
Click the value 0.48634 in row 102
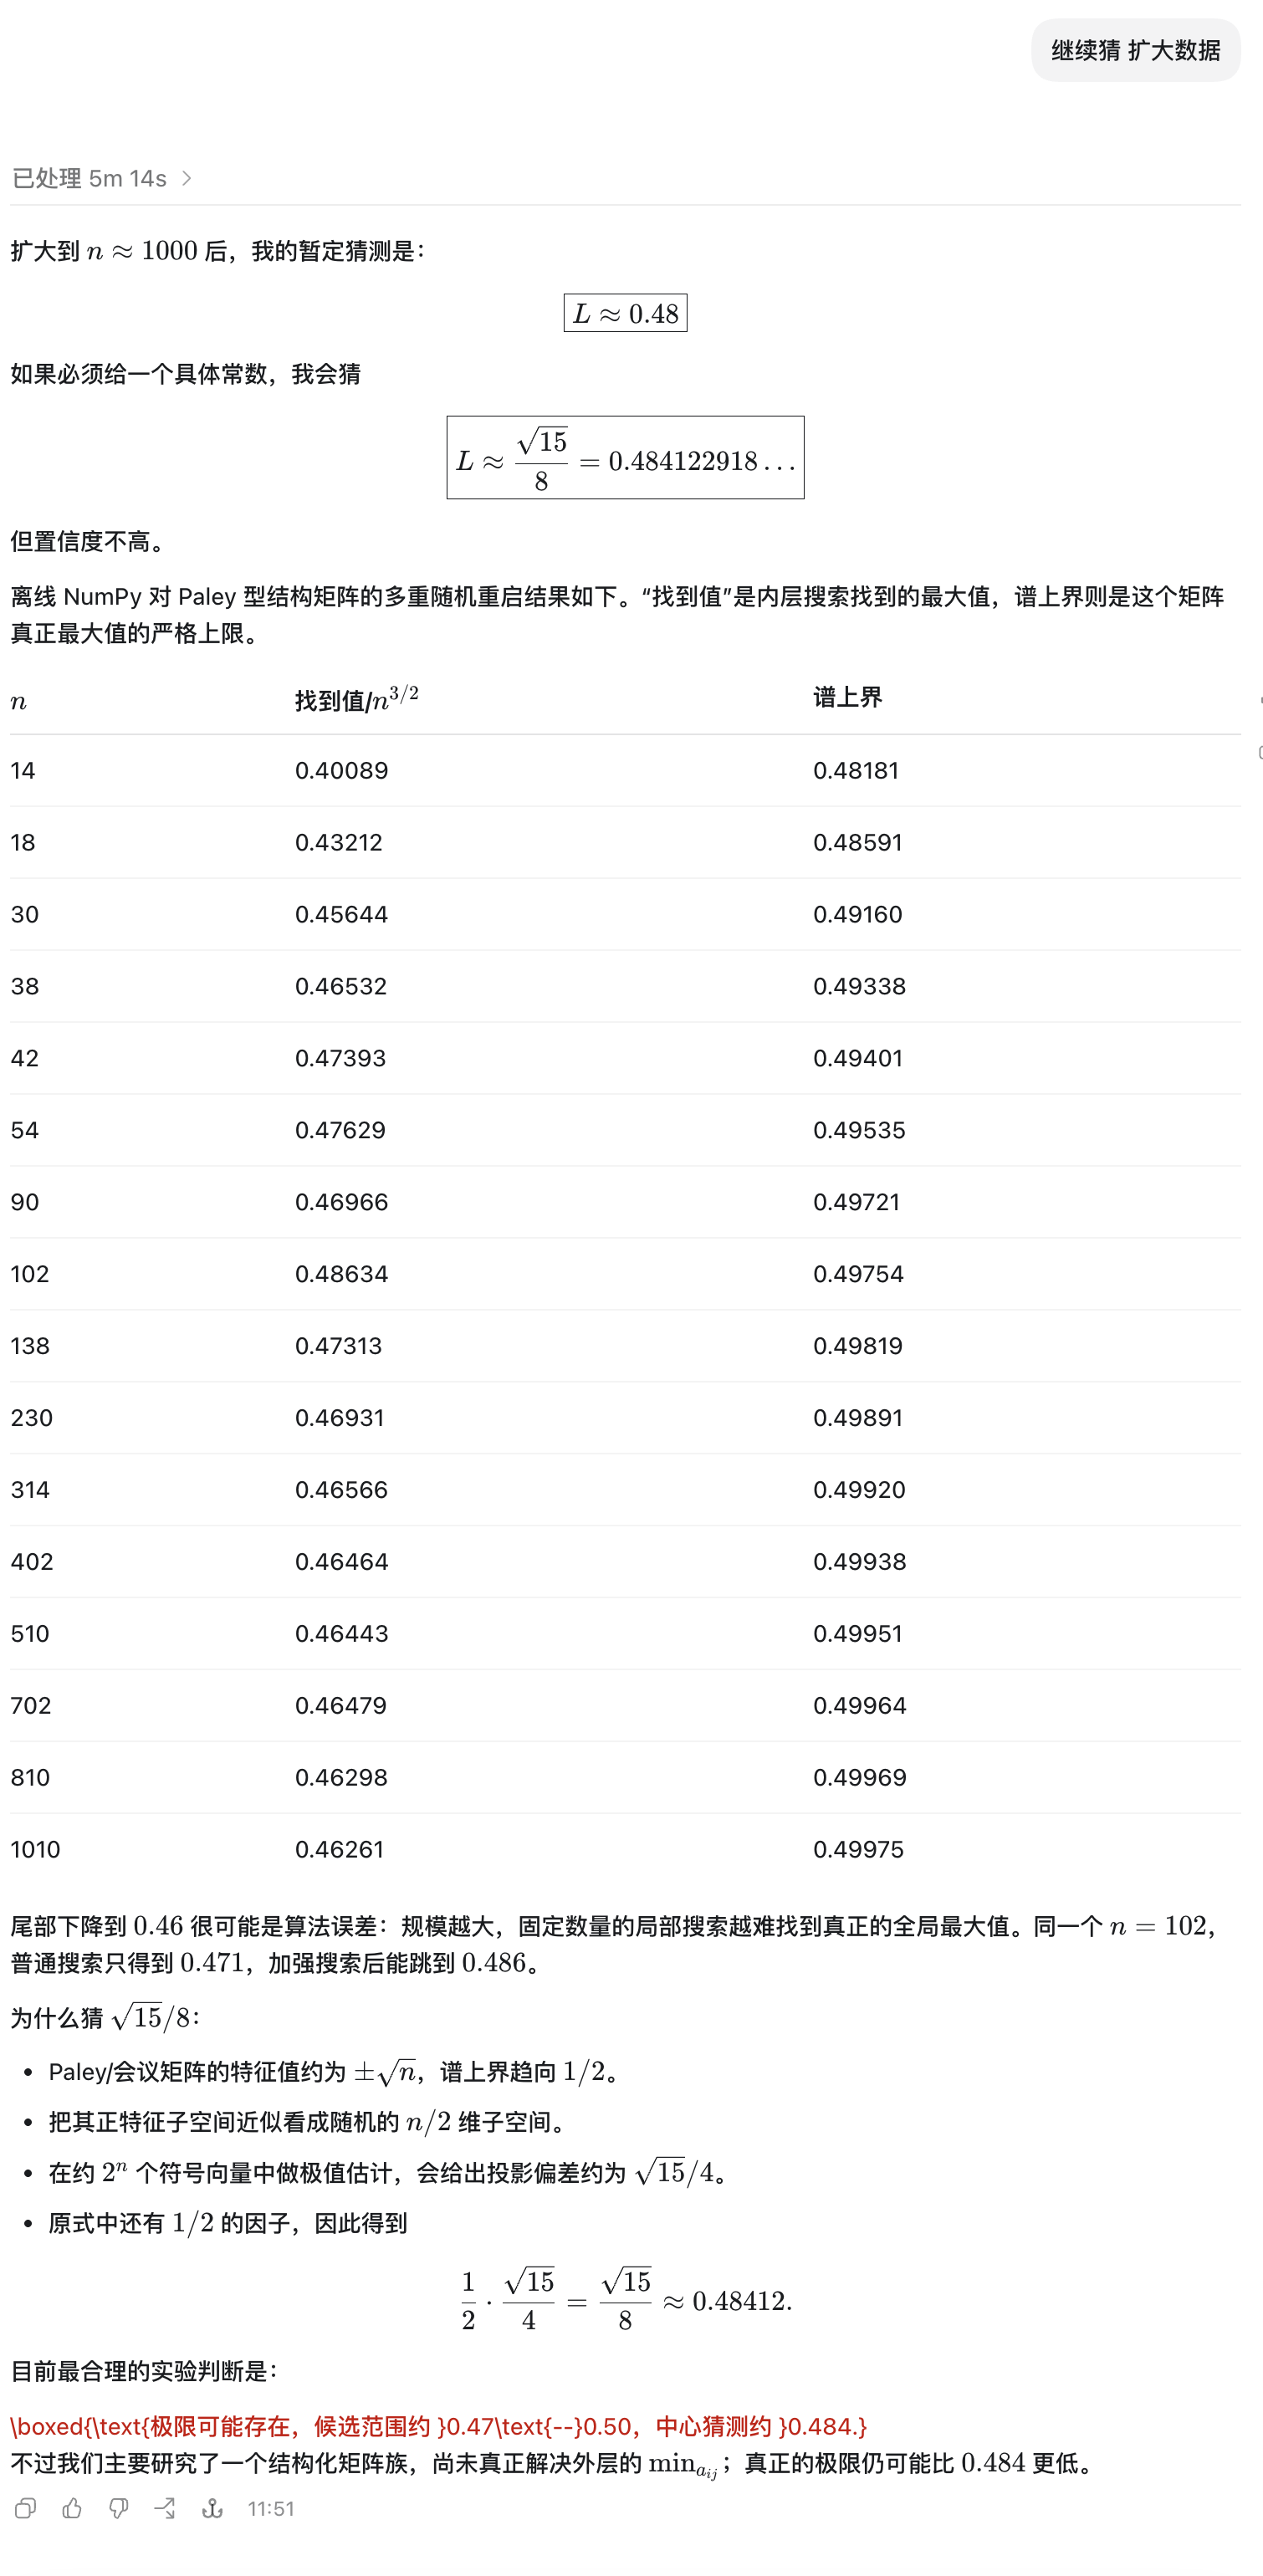[341, 1274]
